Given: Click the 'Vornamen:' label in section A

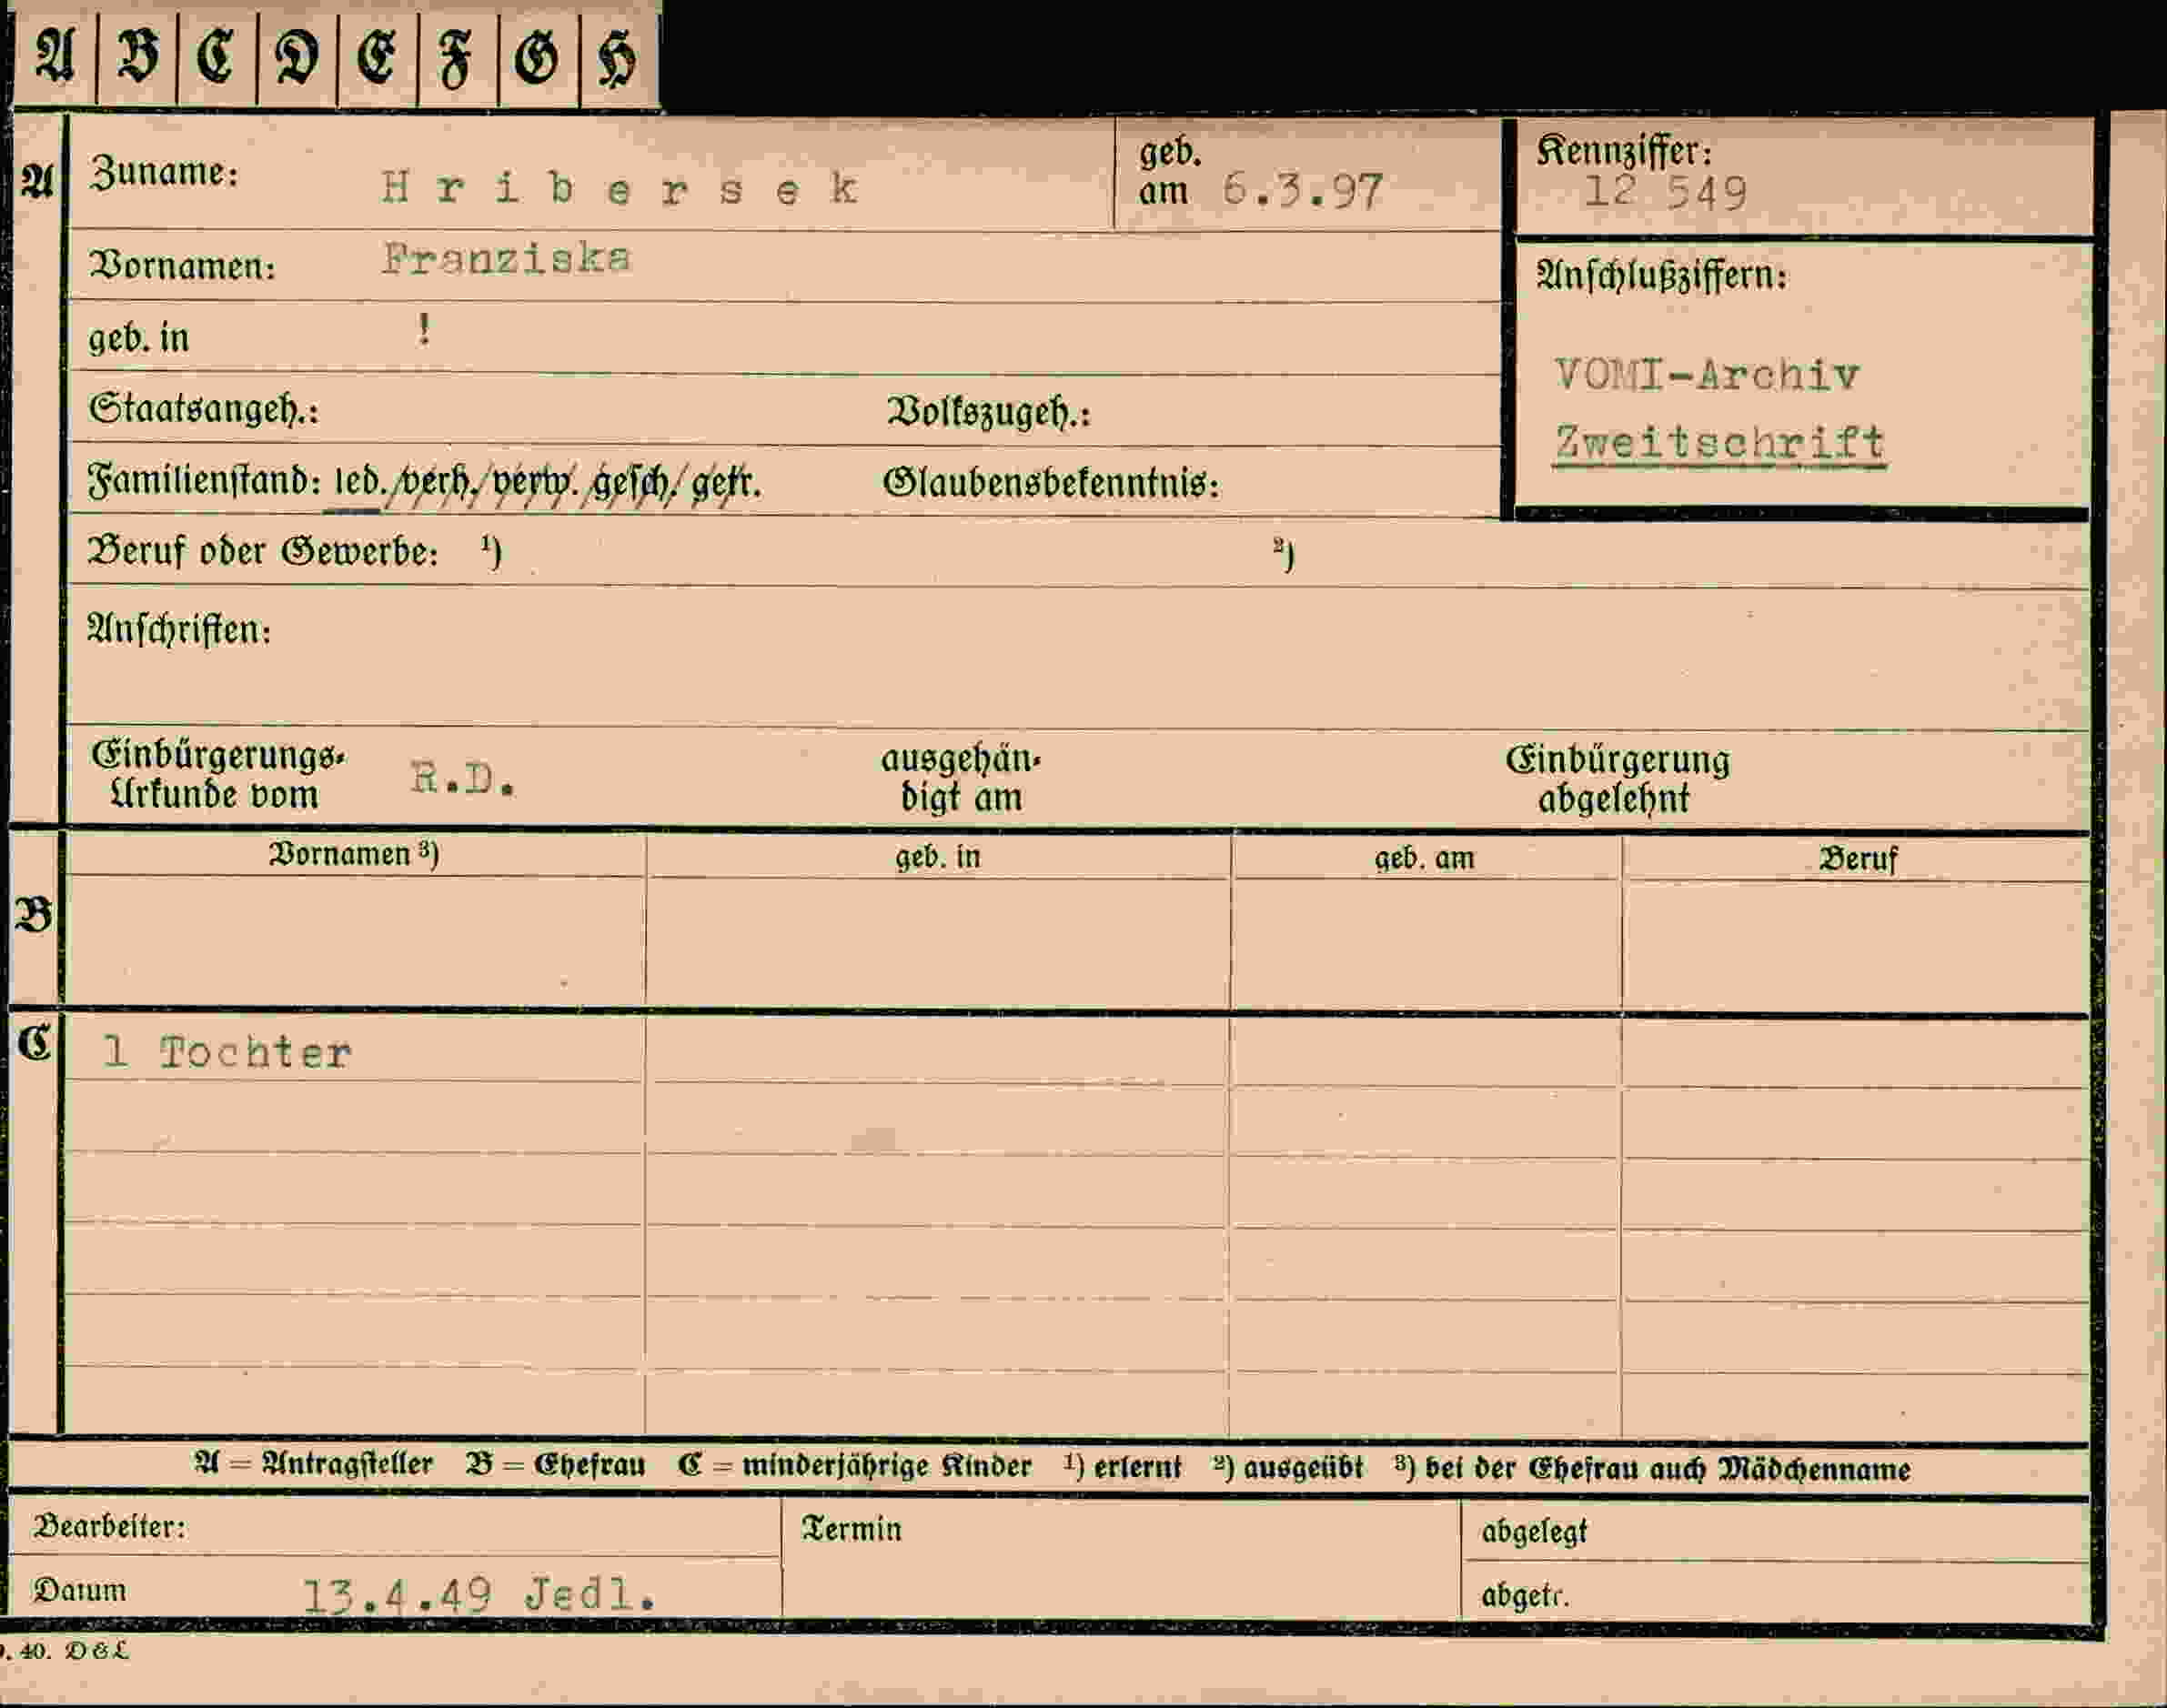Looking at the screenshot, I should [x=182, y=266].
